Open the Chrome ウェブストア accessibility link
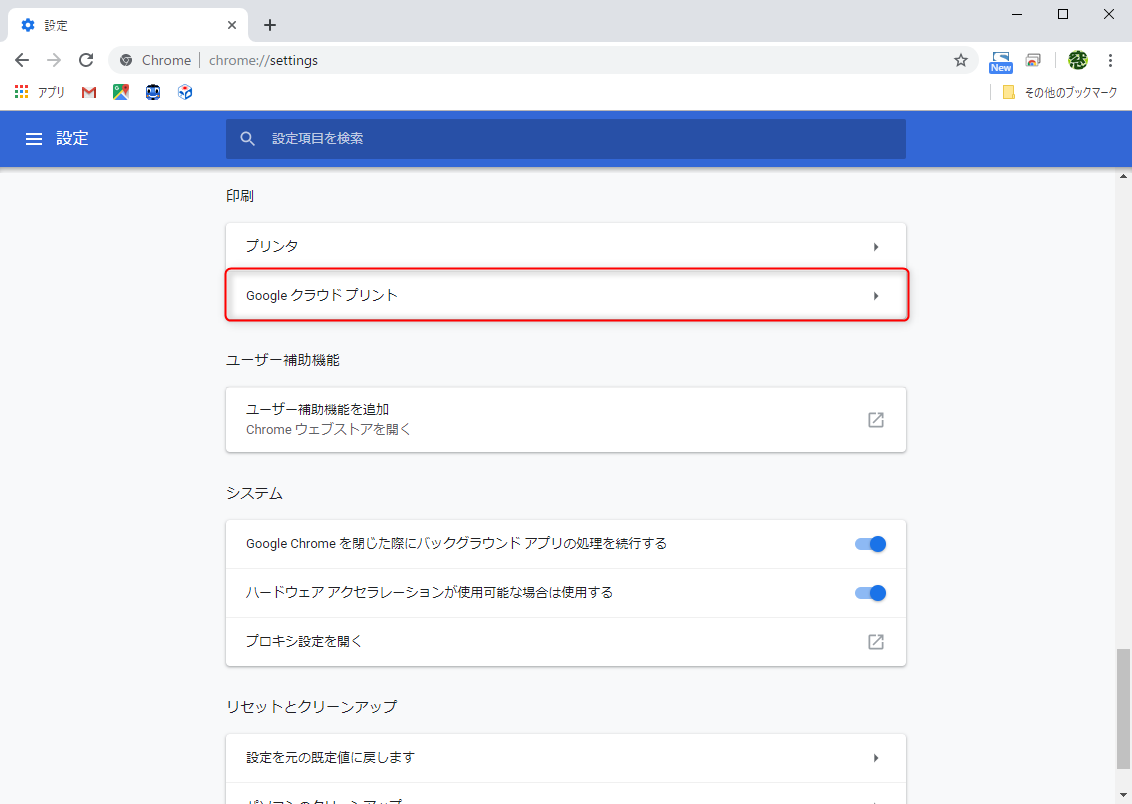The height and width of the screenshot is (804, 1132). pos(566,419)
